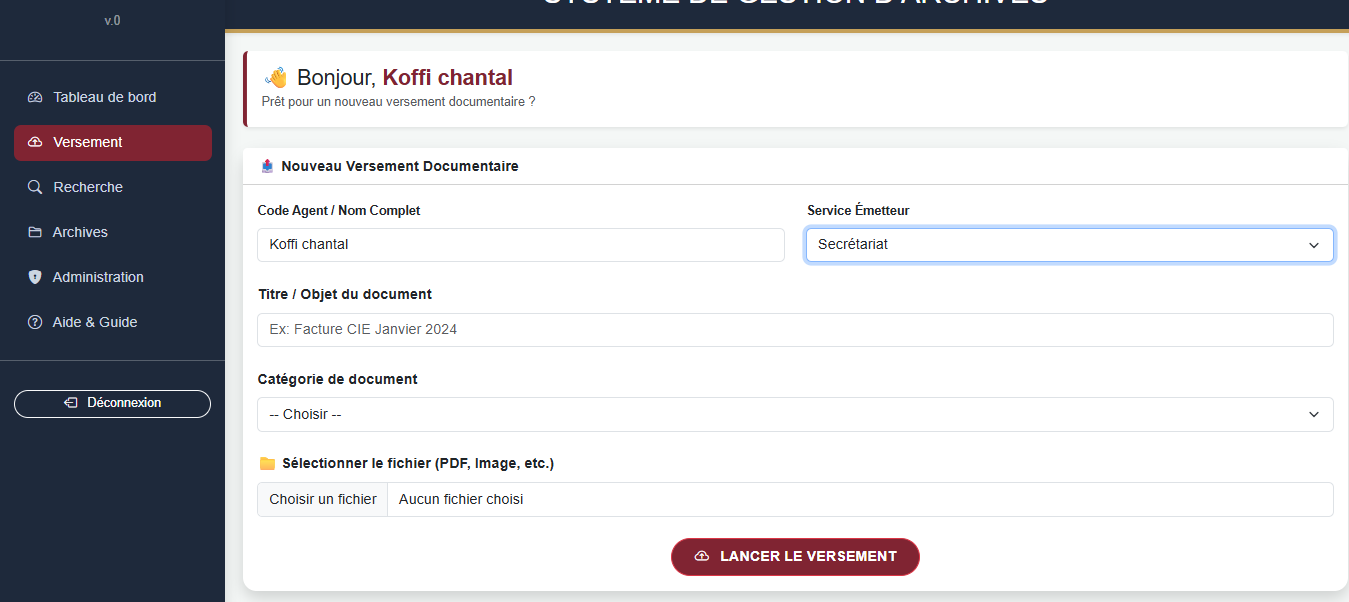Image resolution: width=1349 pixels, height=602 pixels.
Task: Go to the Administration section
Action: 100,277
